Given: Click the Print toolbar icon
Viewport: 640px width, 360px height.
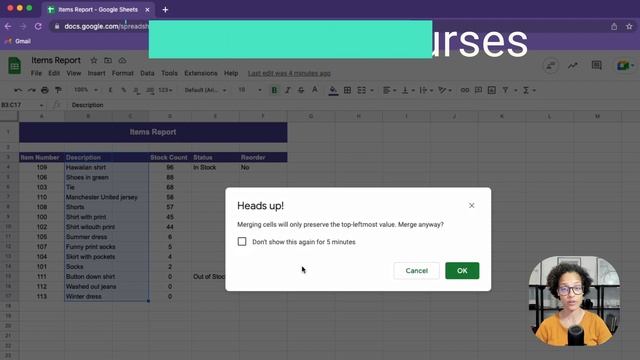Looking at the screenshot, I should 45,90.
